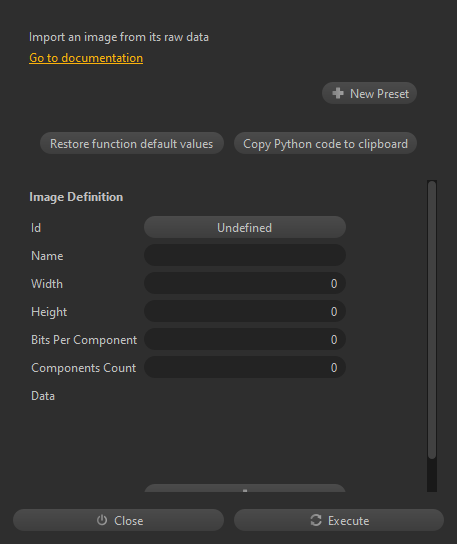Focus the Name text field
Image resolution: width=457 pixels, height=544 pixels.
click(x=245, y=255)
